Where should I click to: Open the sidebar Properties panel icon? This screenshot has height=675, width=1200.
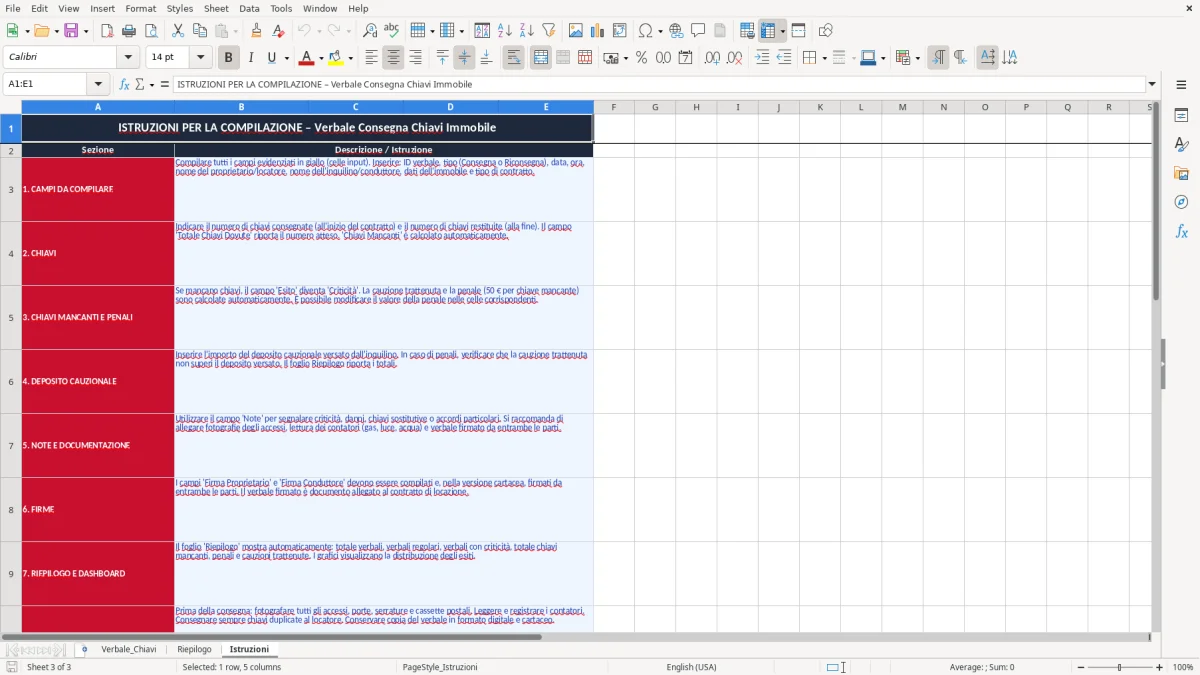pyautogui.click(x=1181, y=116)
